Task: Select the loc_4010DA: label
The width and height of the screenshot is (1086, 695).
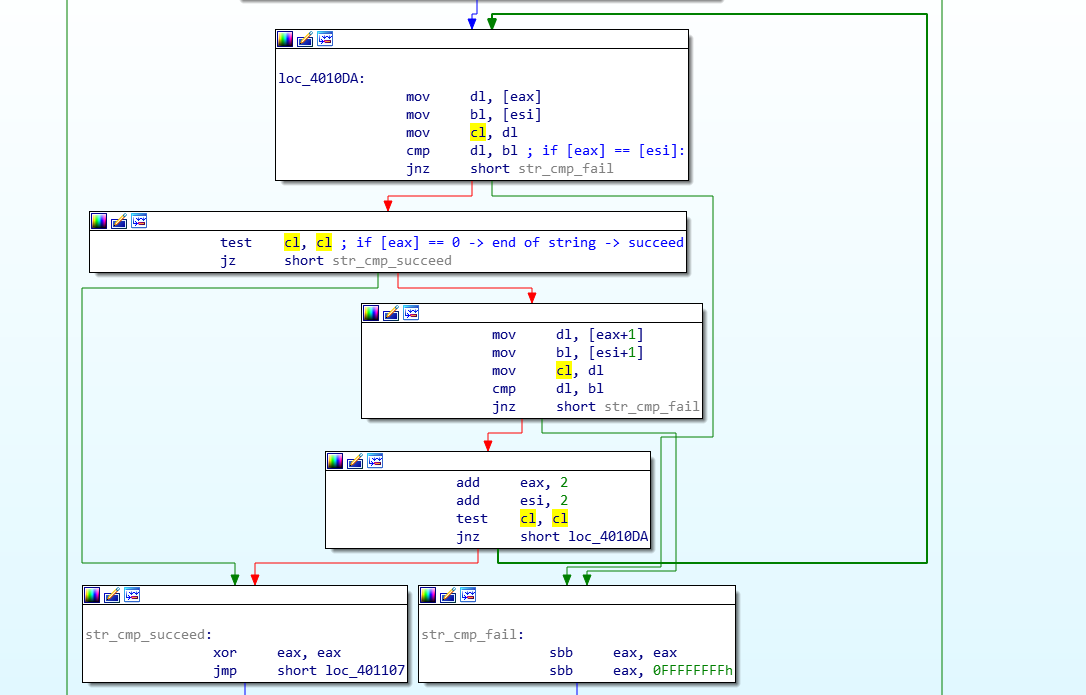Action: tap(322, 78)
